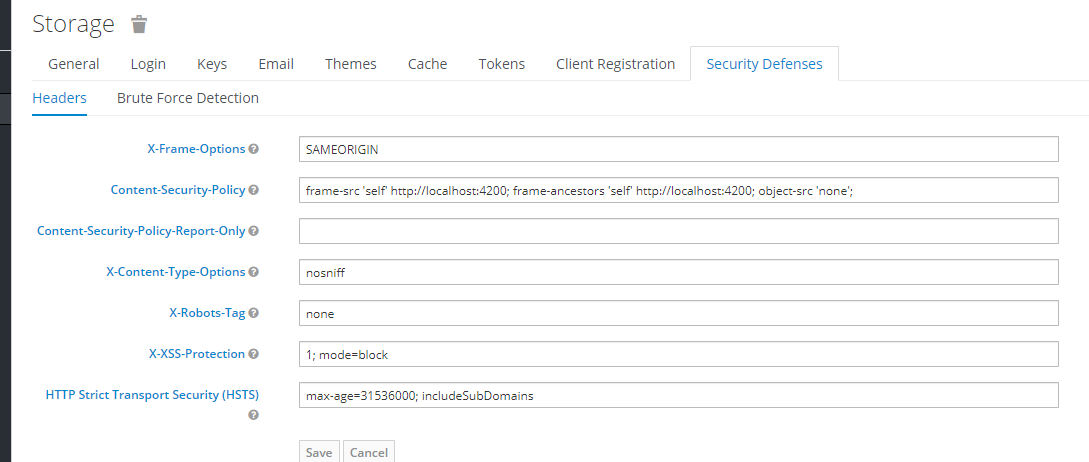Click the Content-Security-Policy help icon
1089x462 pixels.
[x=254, y=190]
